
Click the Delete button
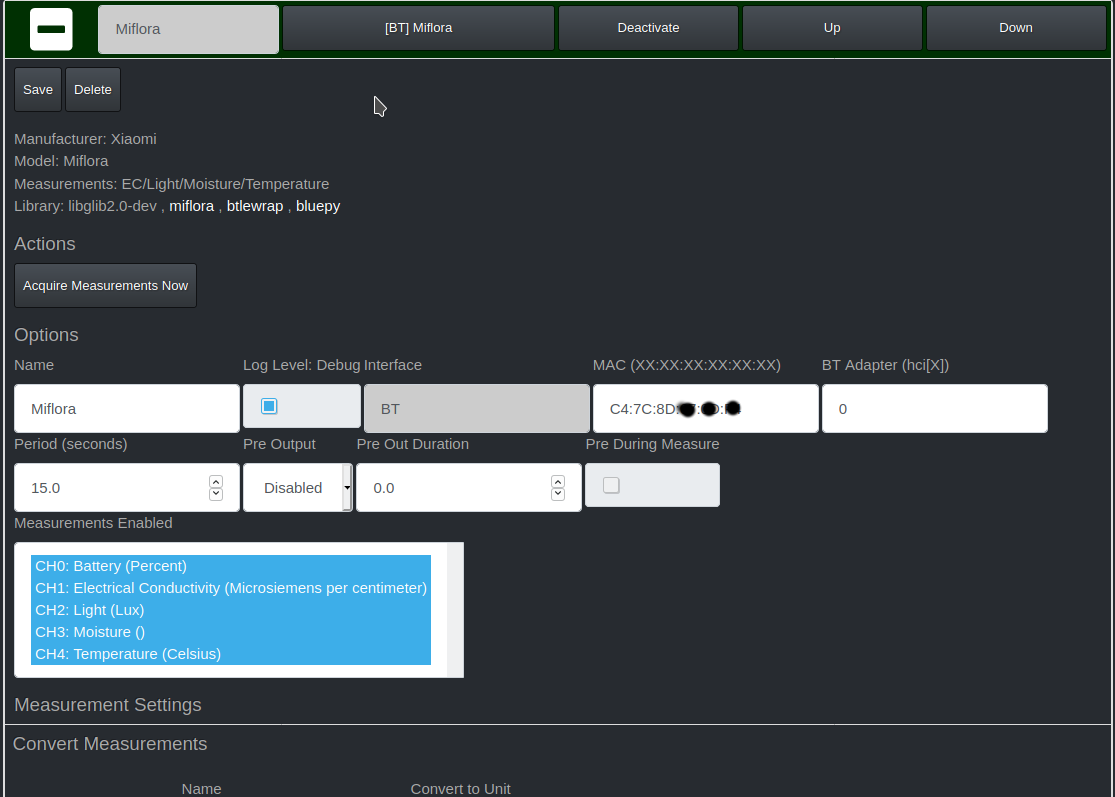point(92,89)
